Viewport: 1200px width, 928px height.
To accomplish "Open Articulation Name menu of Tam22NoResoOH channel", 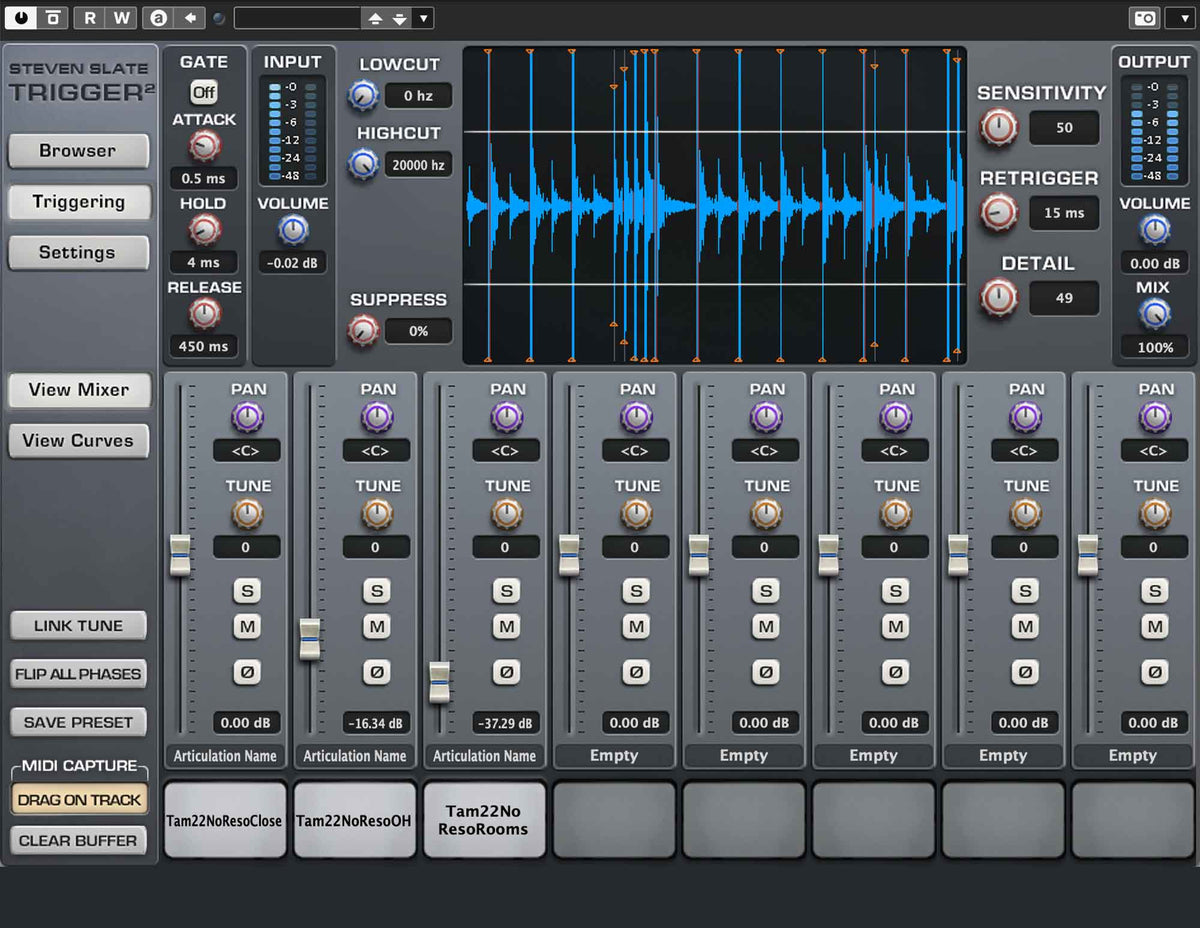I will point(355,756).
